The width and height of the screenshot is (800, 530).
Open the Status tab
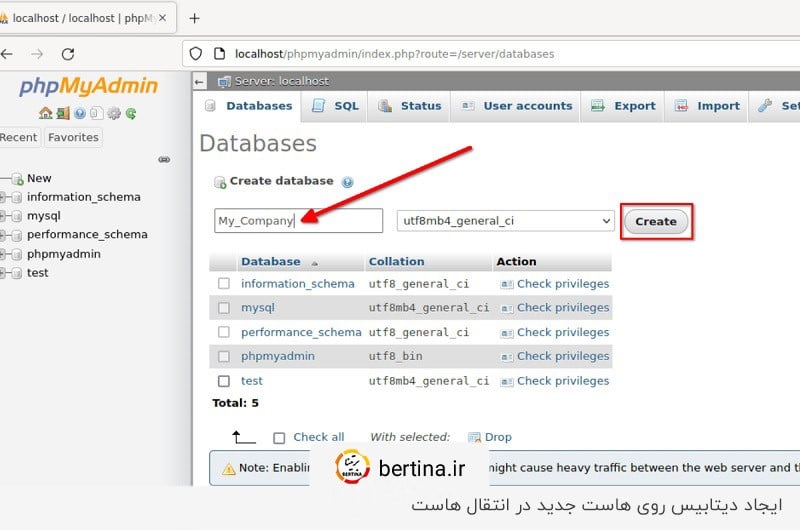click(409, 106)
